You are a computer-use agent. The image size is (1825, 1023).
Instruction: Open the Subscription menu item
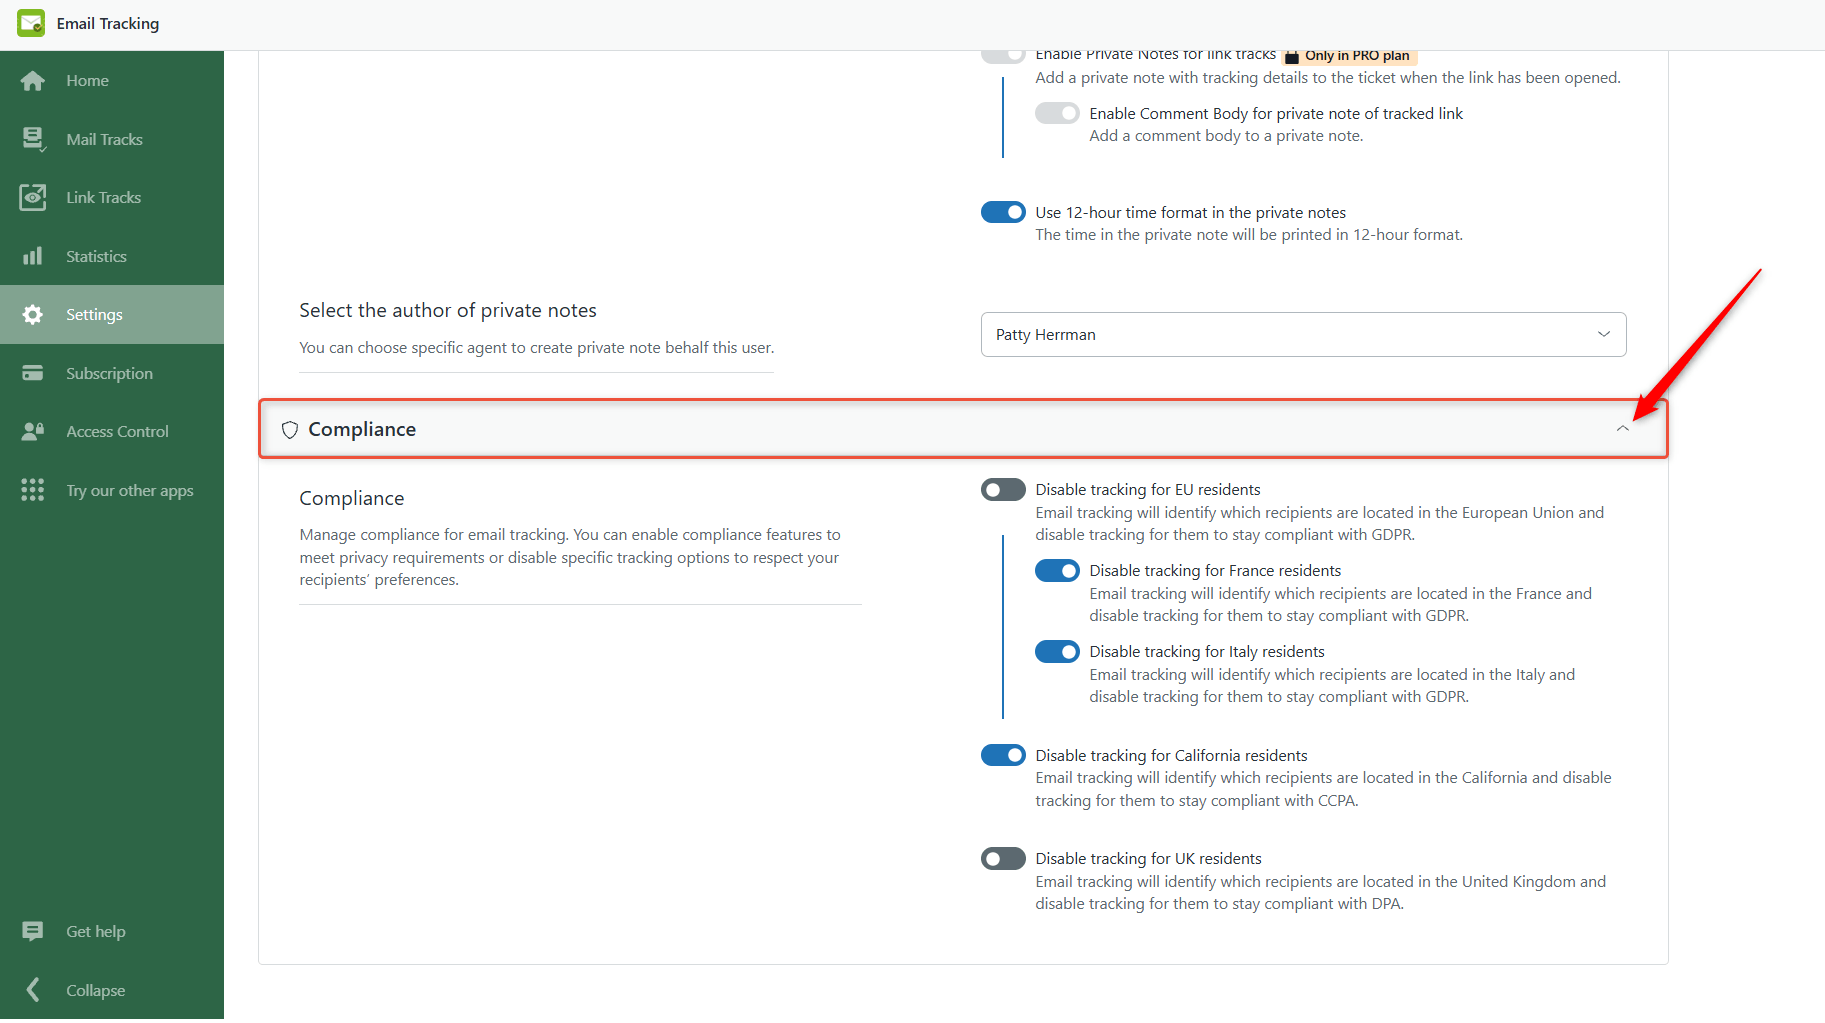click(x=112, y=373)
